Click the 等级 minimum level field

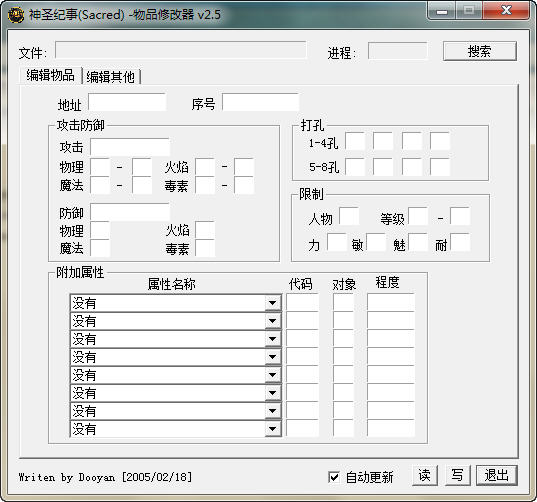pyautogui.click(x=418, y=216)
